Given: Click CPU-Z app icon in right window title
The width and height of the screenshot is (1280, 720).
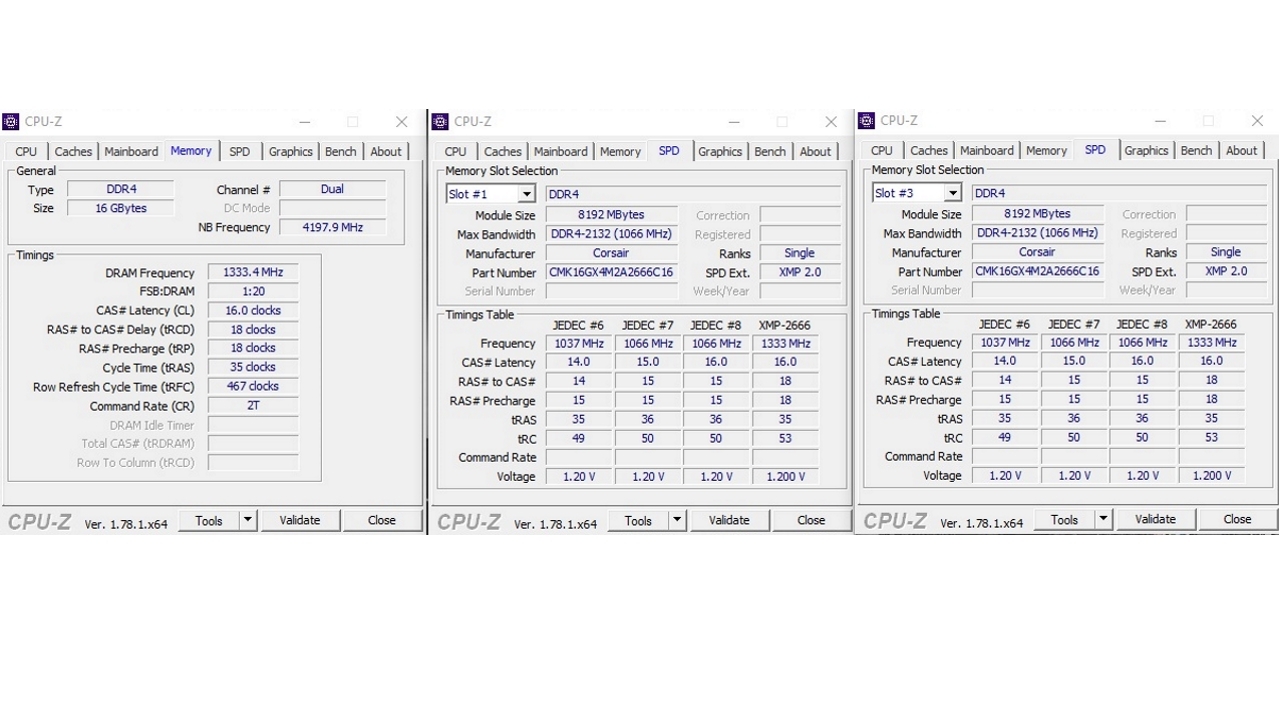Looking at the screenshot, I should click(867, 121).
